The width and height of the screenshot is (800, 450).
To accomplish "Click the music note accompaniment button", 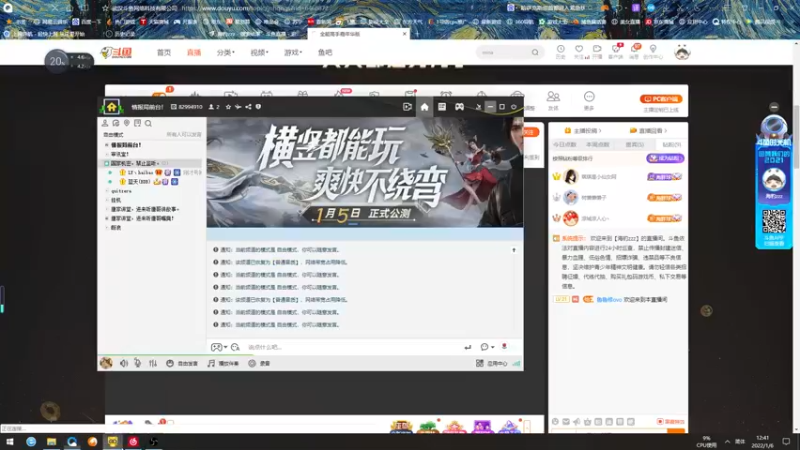I will tap(223, 363).
